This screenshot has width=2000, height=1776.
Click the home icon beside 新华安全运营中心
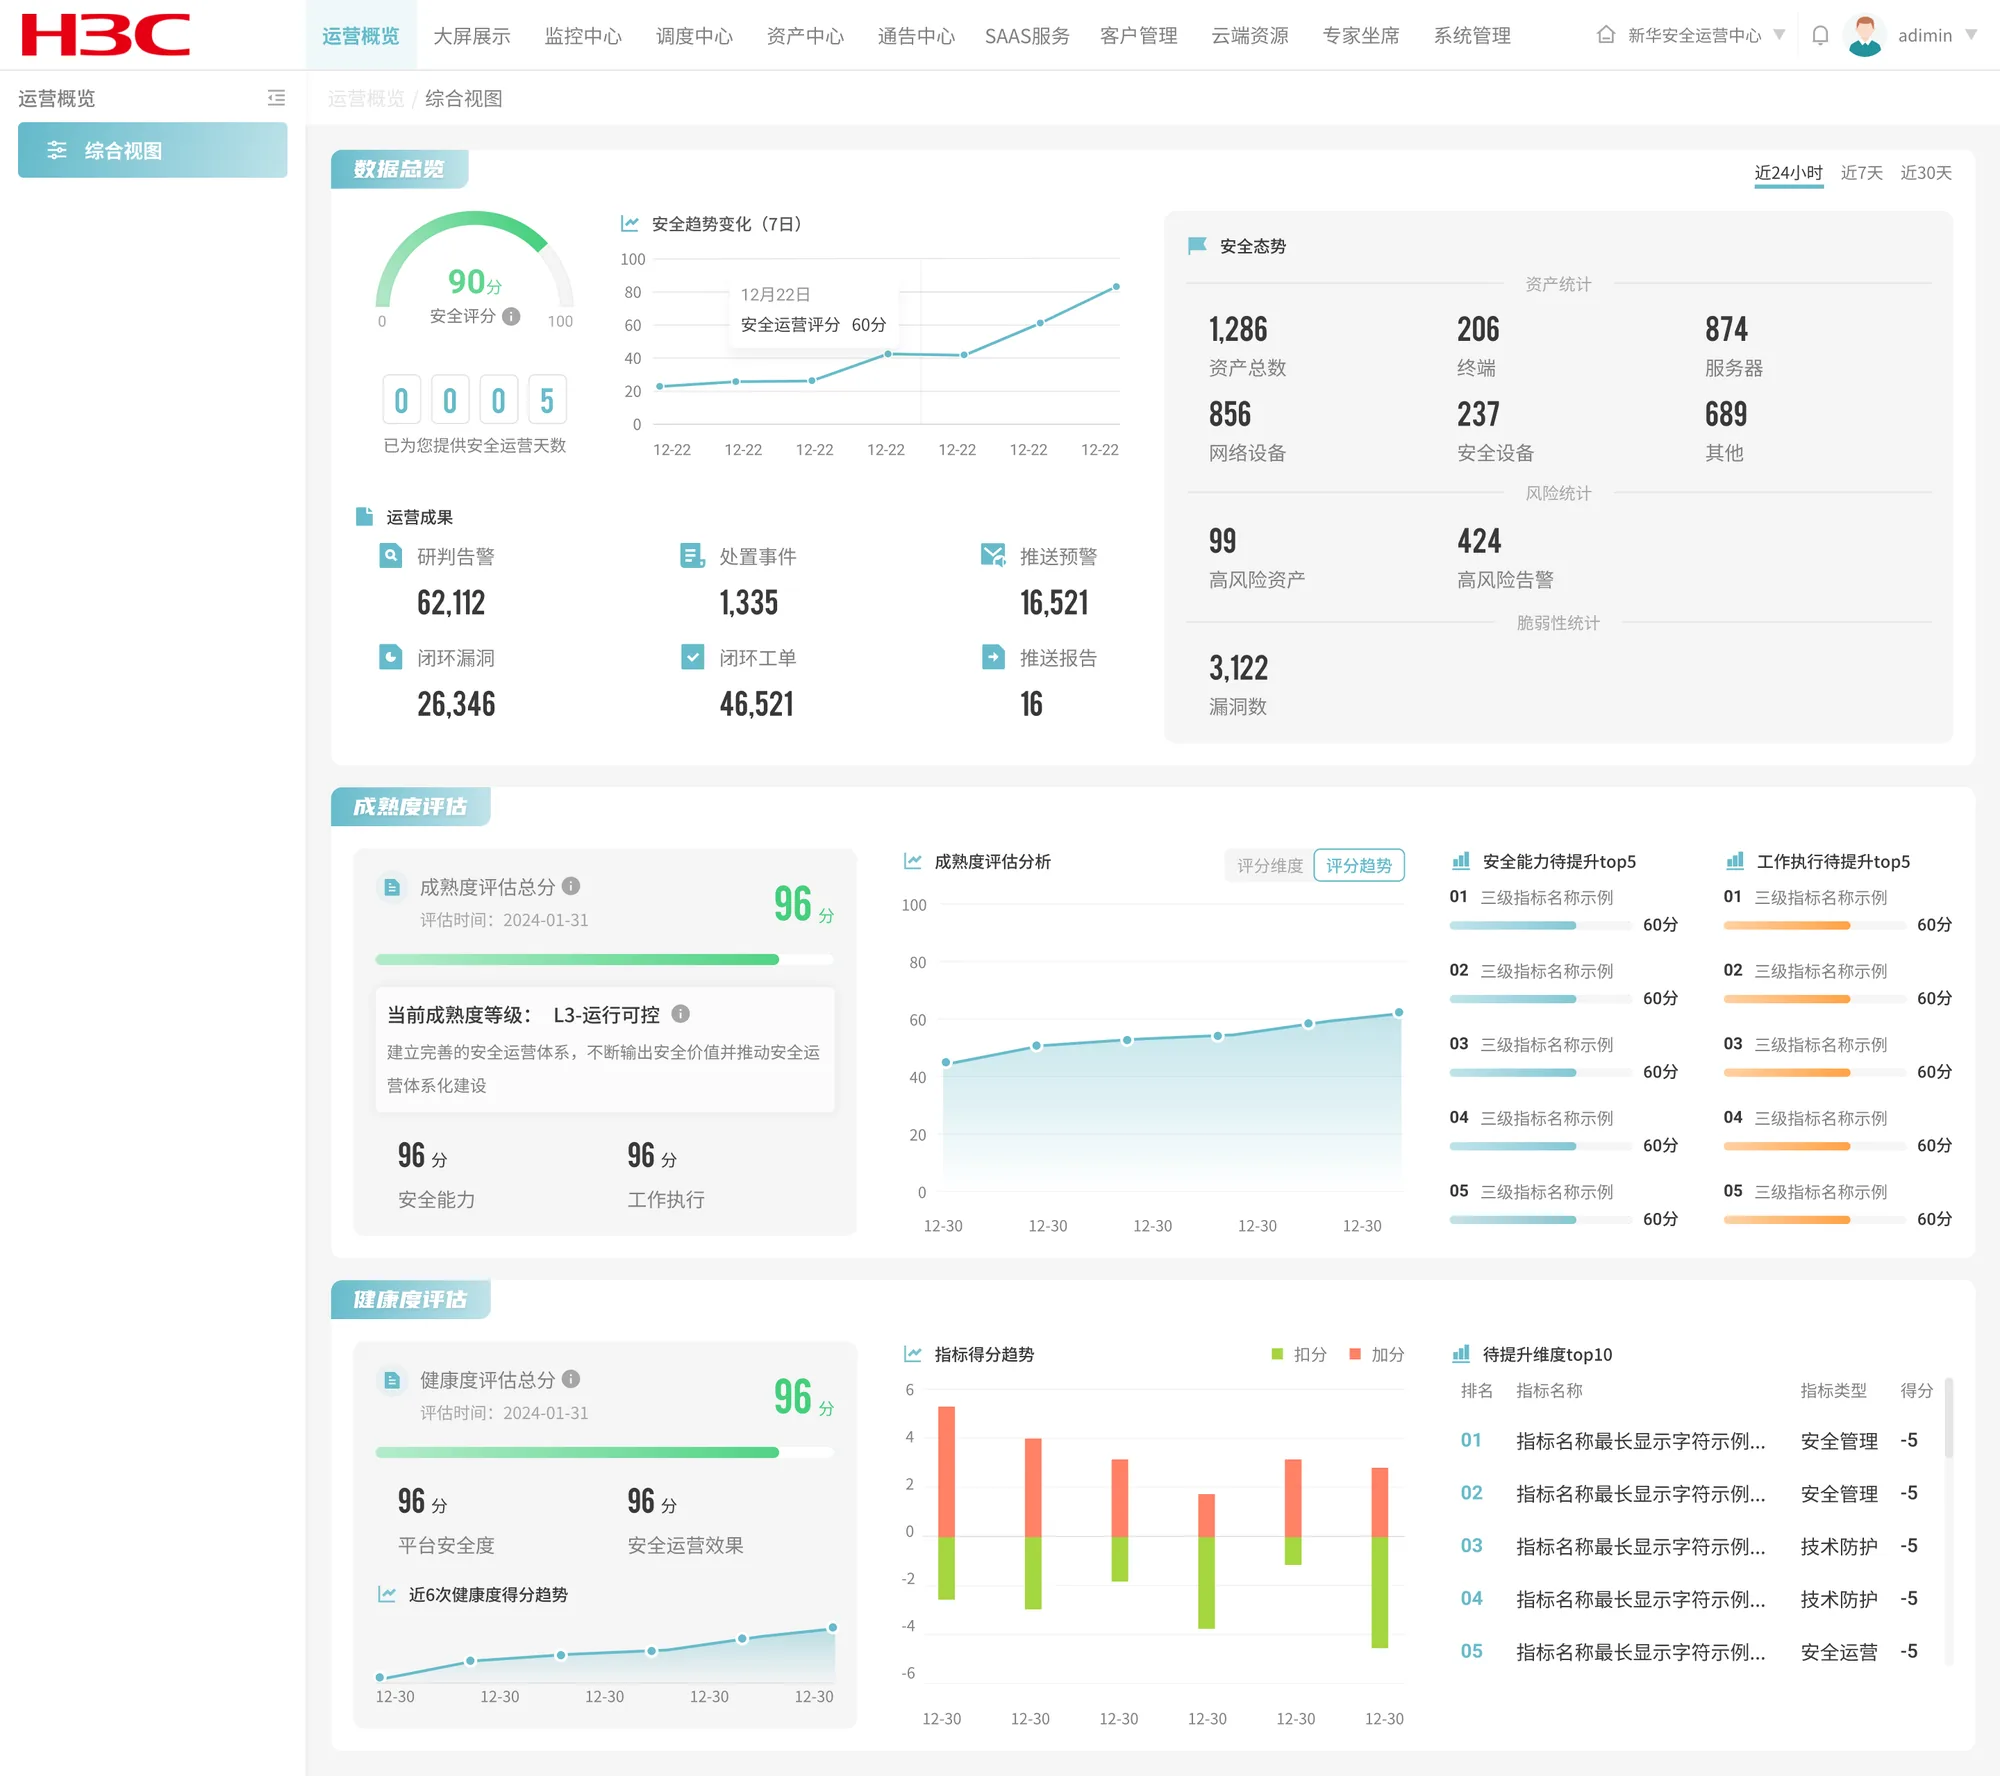(1606, 35)
